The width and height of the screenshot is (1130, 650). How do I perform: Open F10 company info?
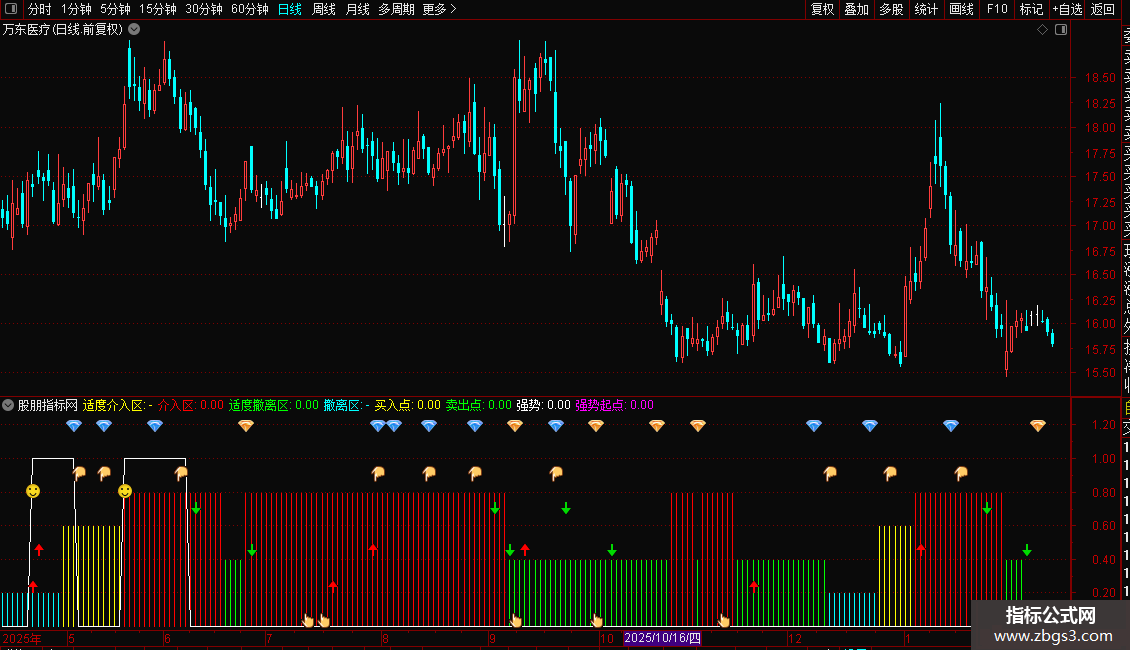tap(997, 9)
